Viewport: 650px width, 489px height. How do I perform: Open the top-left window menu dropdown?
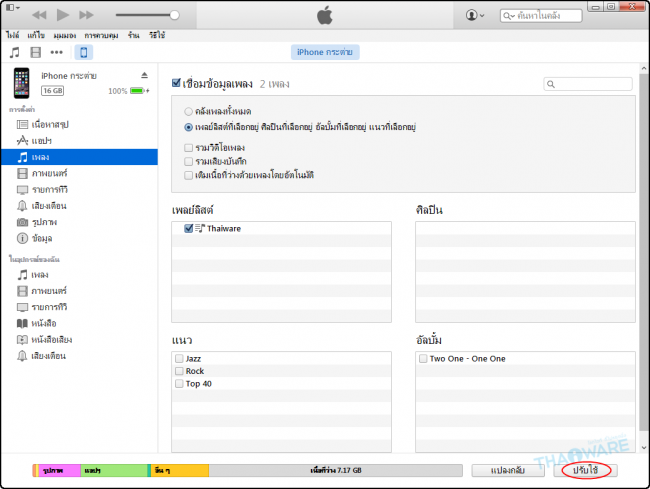click(12, 7)
